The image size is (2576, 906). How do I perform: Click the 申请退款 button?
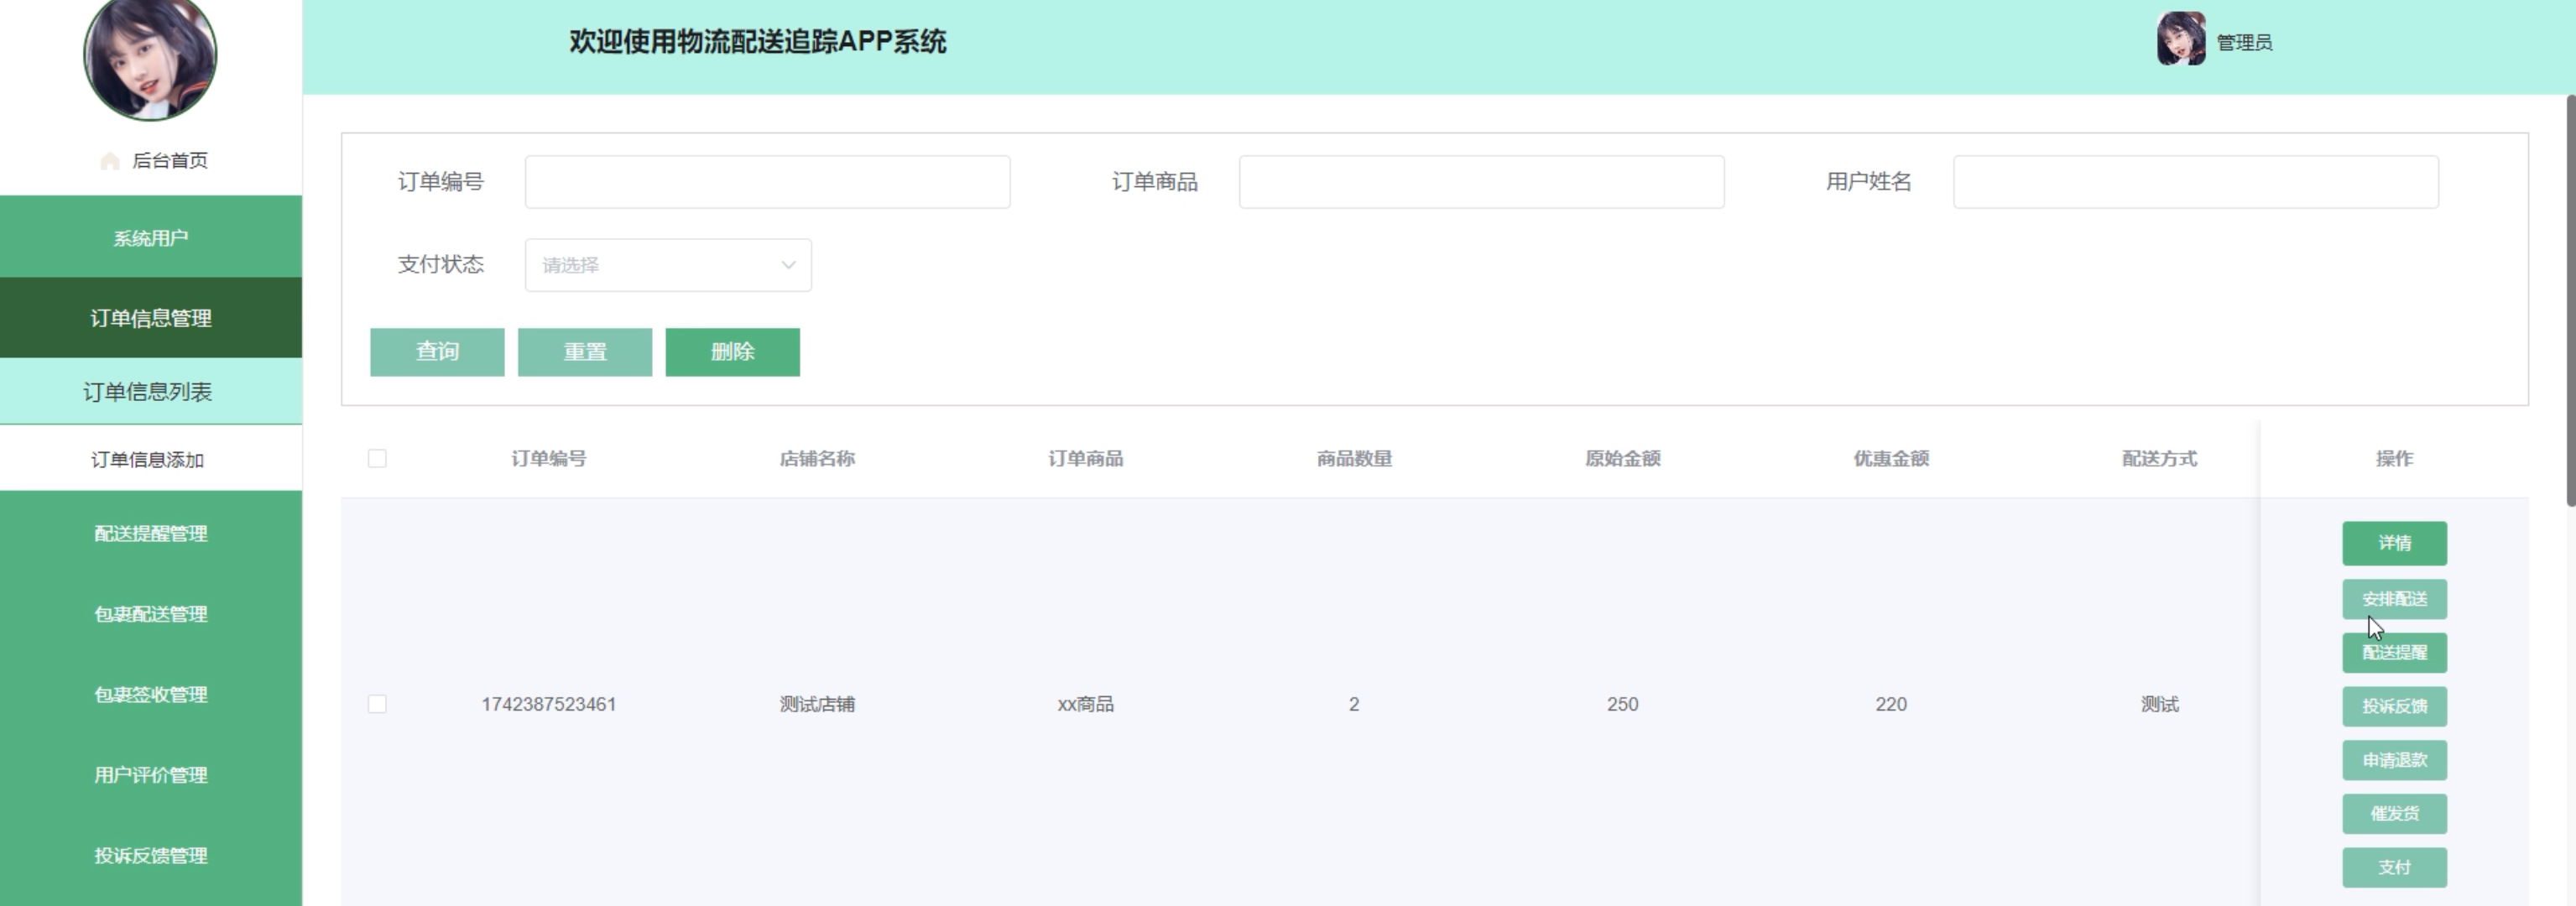pyautogui.click(x=2394, y=760)
